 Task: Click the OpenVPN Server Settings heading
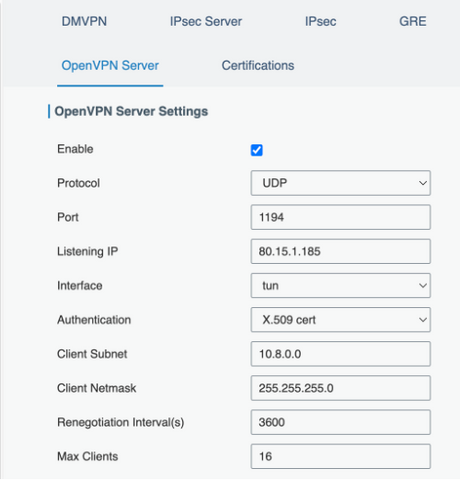click(131, 111)
